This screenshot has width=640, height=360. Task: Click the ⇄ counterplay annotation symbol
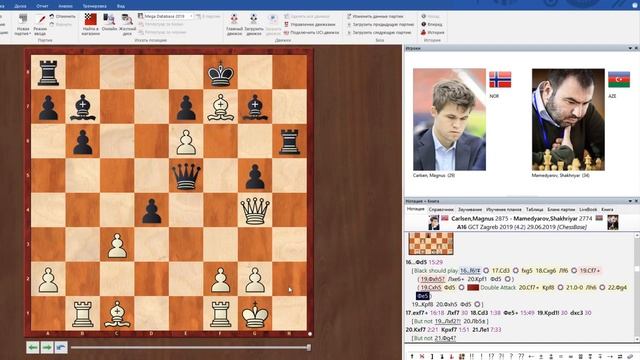point(620,356)
